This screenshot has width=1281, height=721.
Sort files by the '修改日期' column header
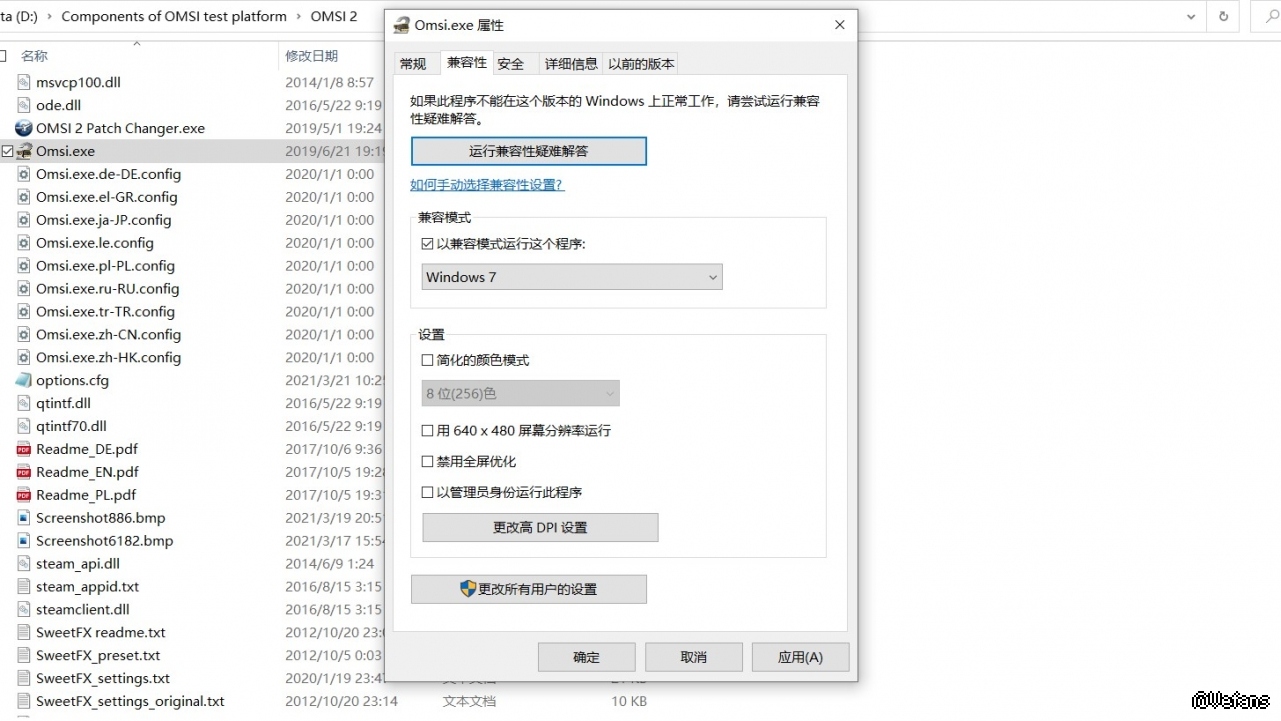click(311, 56)
